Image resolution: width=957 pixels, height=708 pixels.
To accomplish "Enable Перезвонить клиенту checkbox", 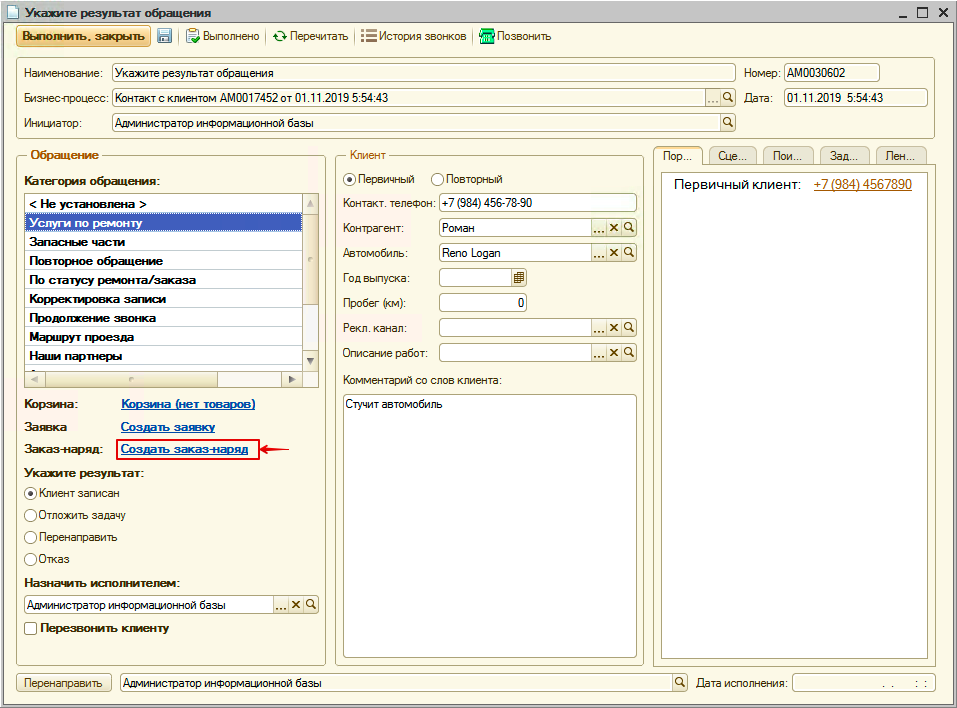I will click(31, 629).
